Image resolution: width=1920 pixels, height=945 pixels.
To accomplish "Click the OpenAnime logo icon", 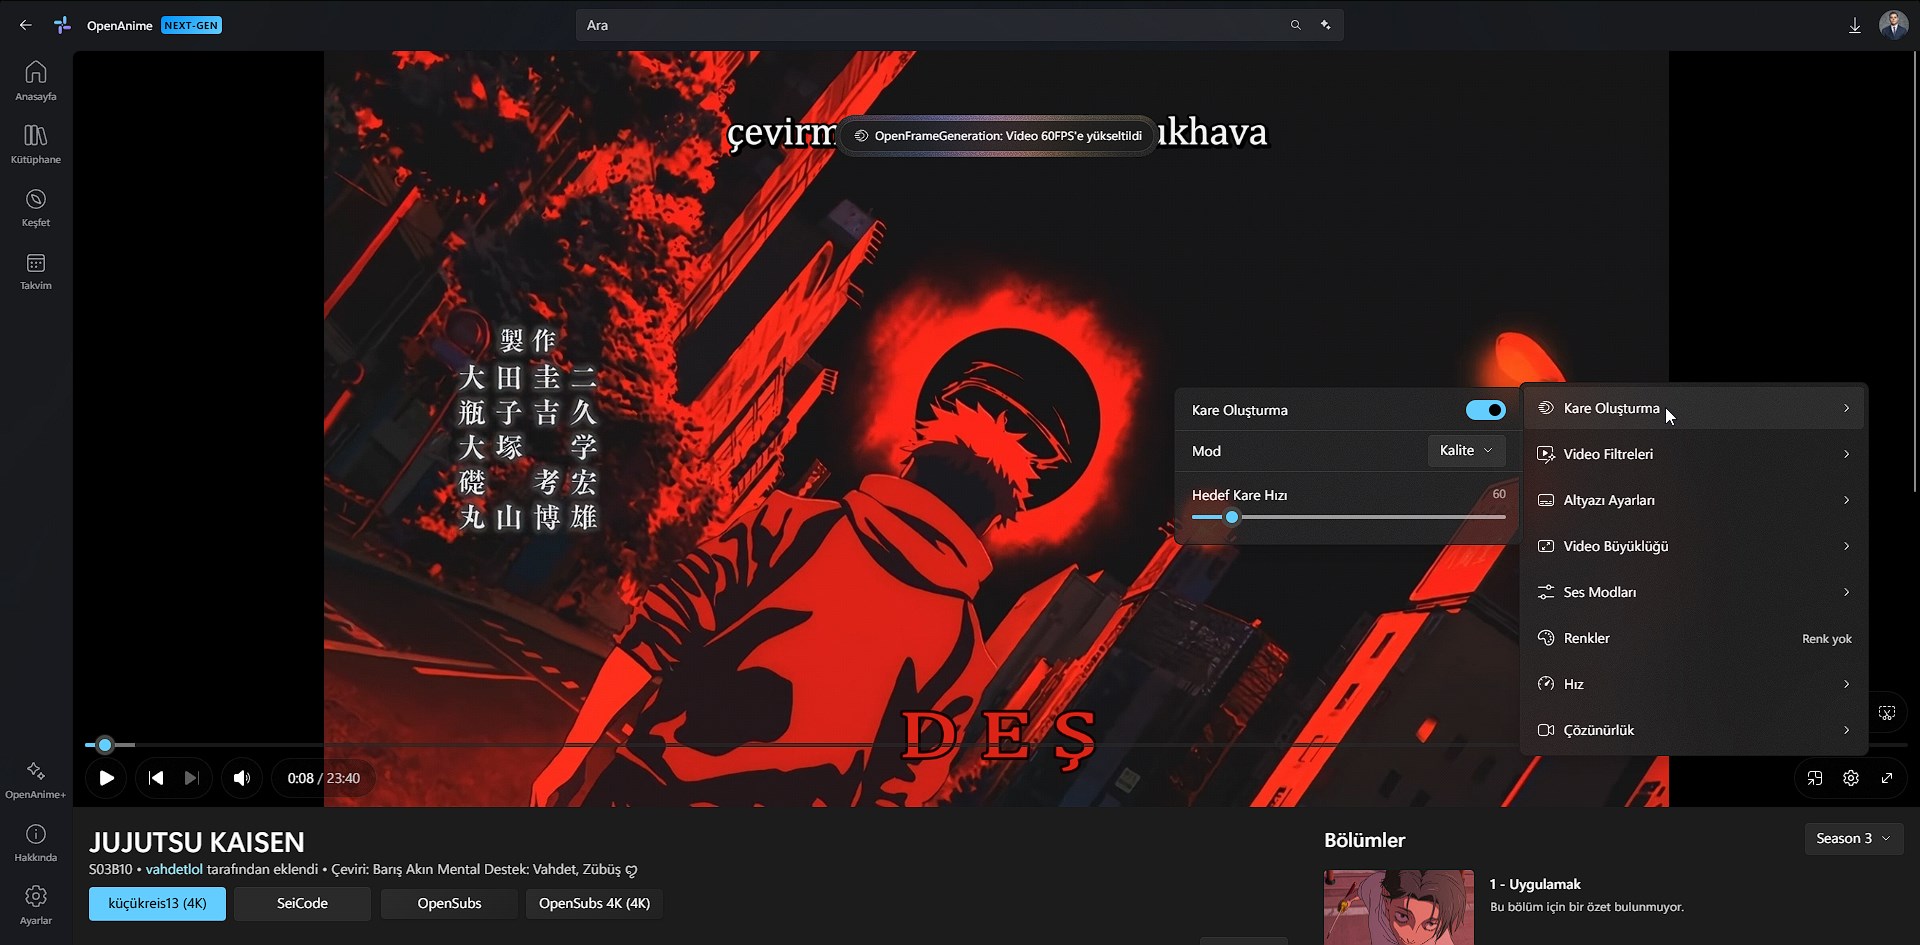I will click(63, 25).
